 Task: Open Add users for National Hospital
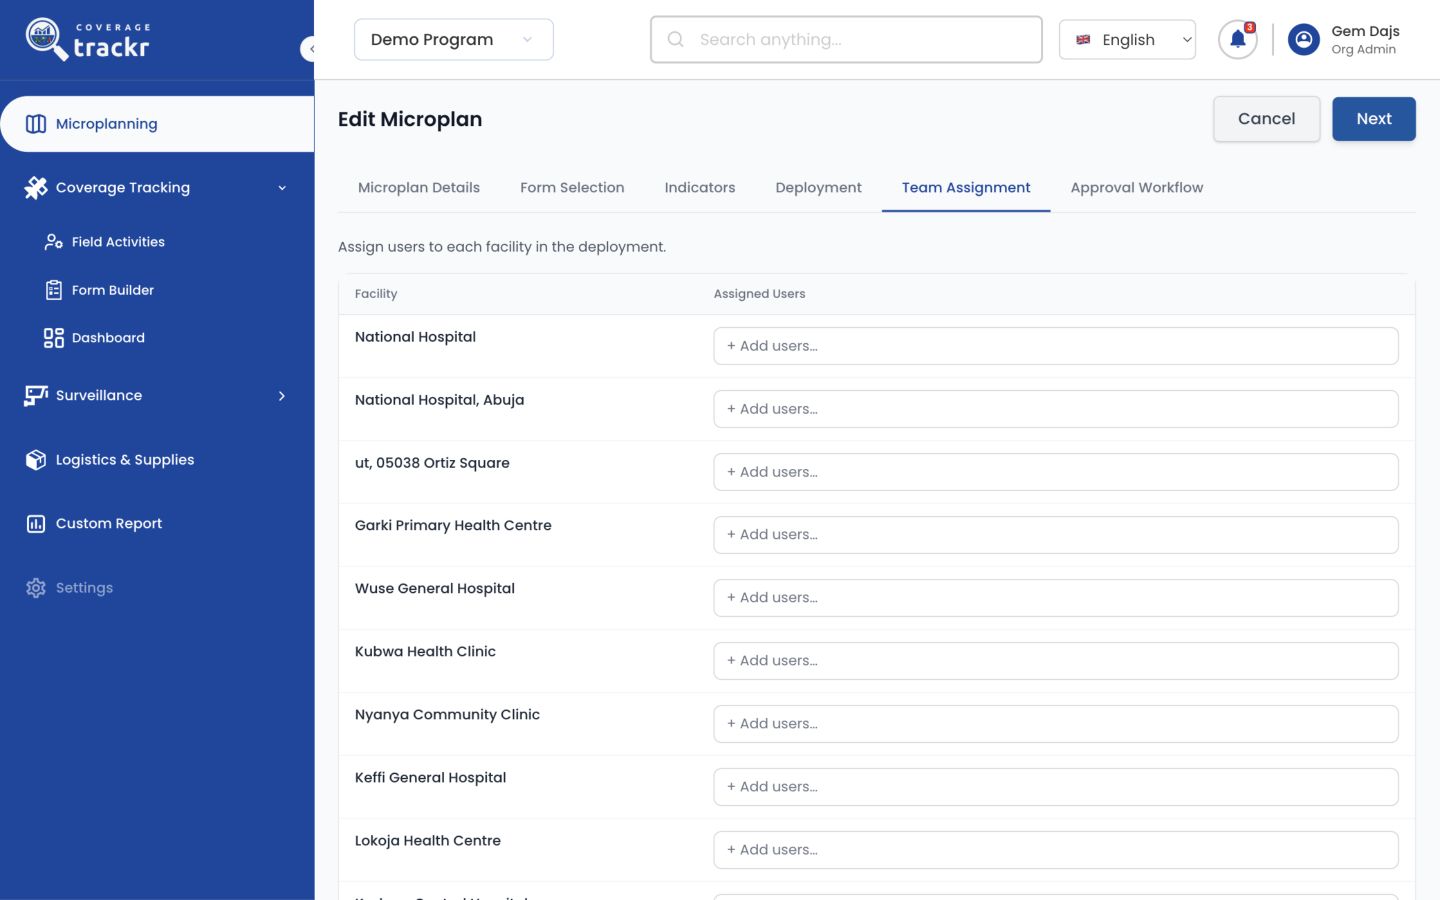point(1056,346)
